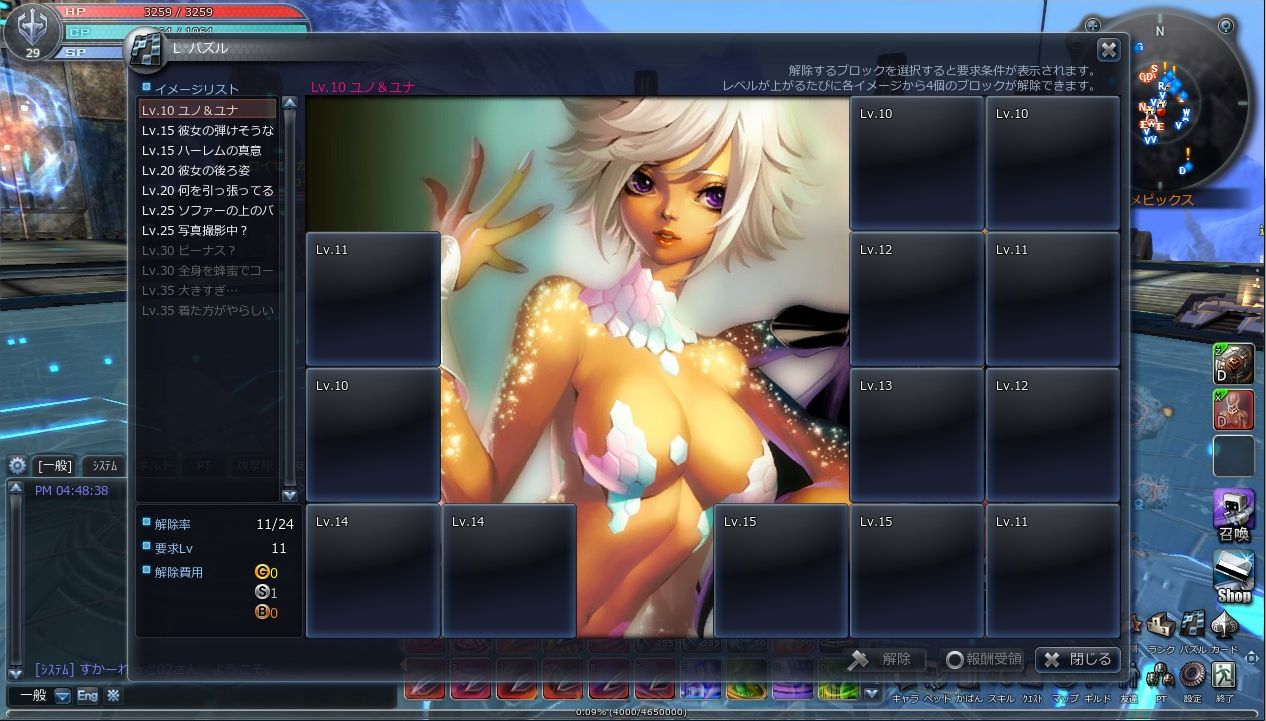Open the PT party icon

click(1161, 677)
